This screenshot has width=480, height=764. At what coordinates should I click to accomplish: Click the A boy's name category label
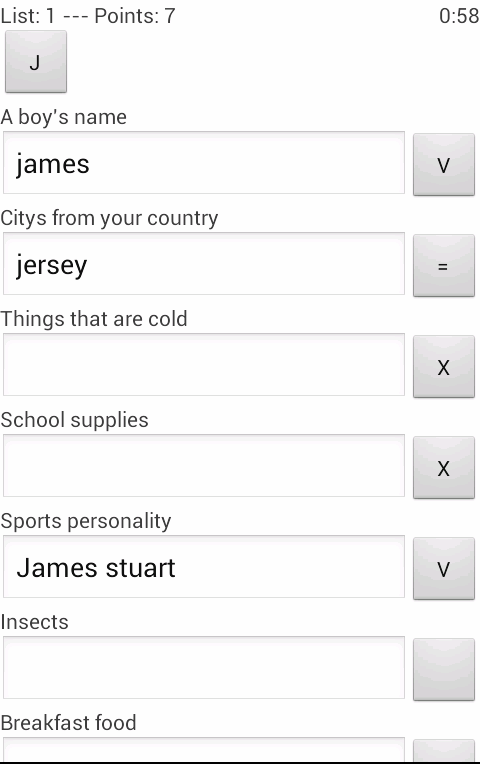point(63,117)
